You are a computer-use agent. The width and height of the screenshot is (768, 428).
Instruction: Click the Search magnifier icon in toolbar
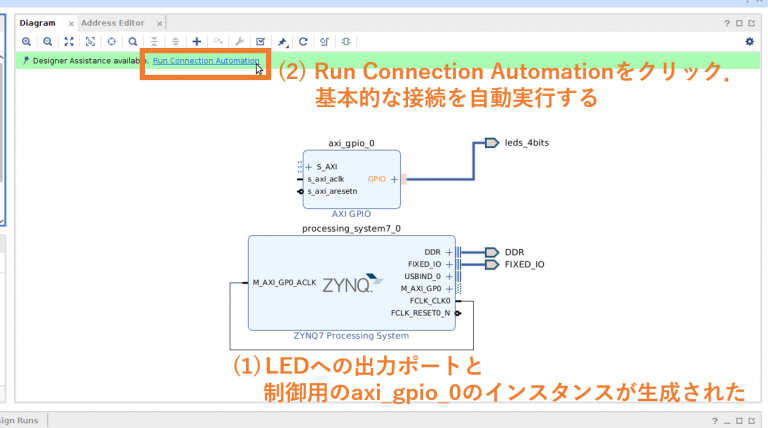[x=132, y=41]
